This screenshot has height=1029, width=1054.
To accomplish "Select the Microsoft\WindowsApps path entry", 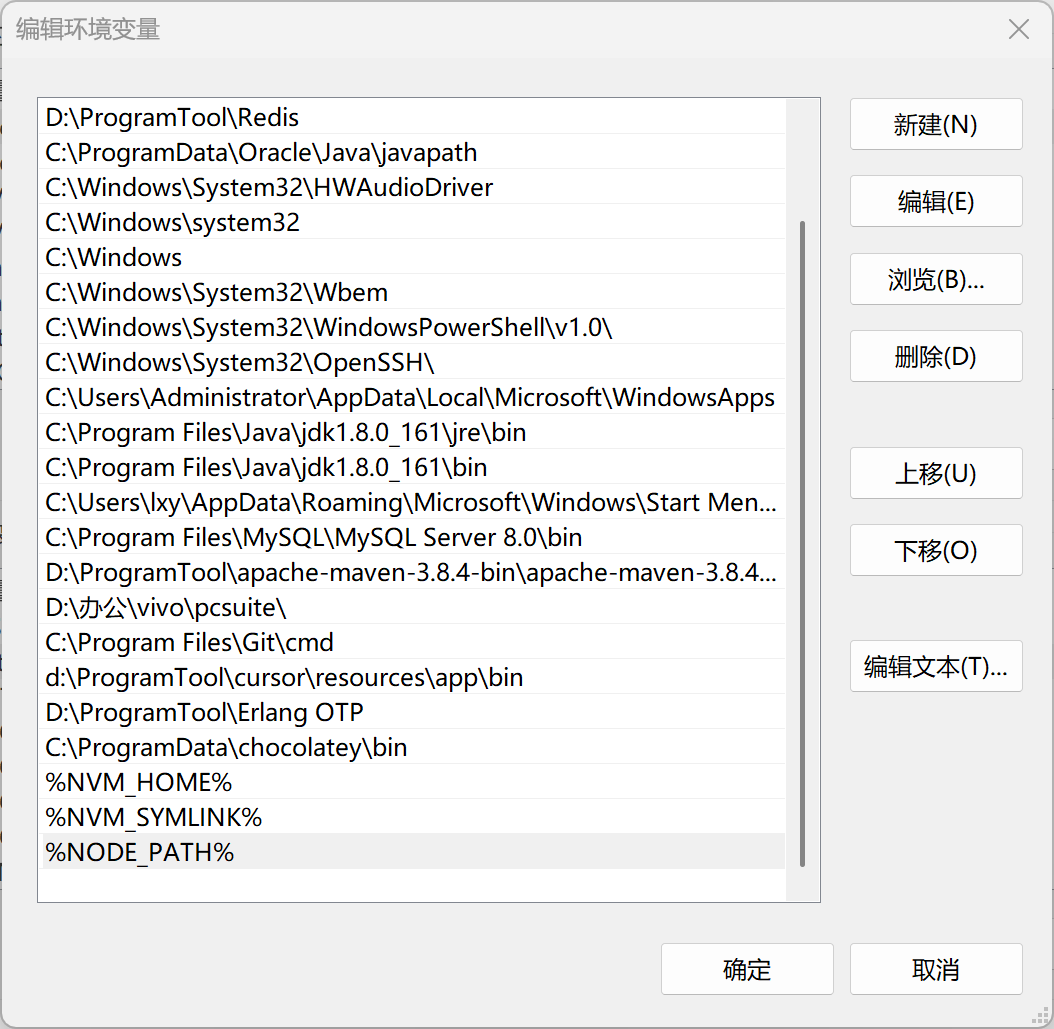I will [413, 397].
